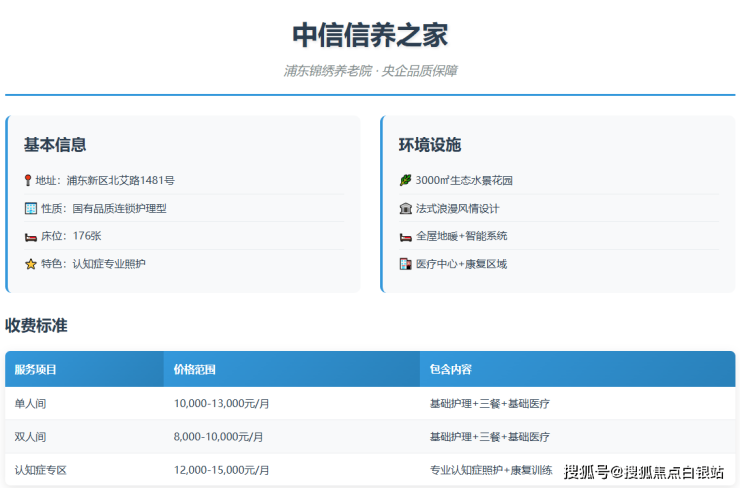Viewport: 740px width, 488px height.
Task: Select the 双人间 table row label
Action: pyautogui.click(x=30, y=437)
